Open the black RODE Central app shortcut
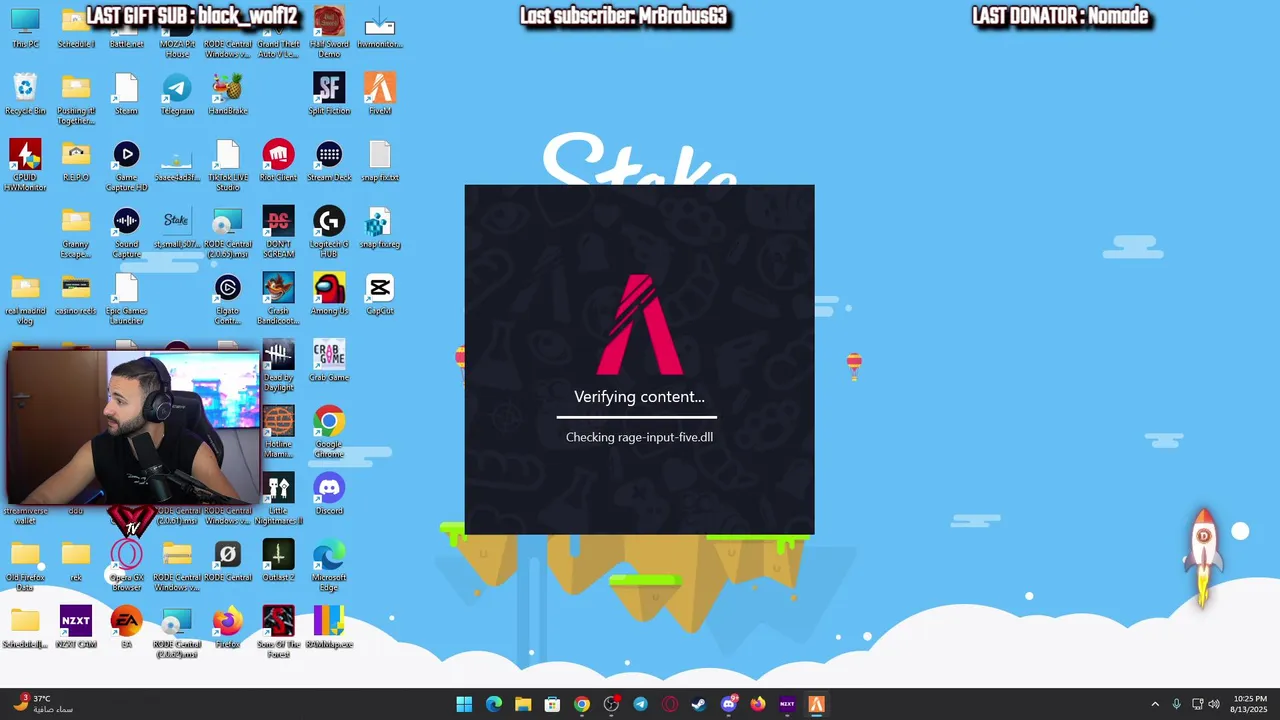 click(227, 560)
